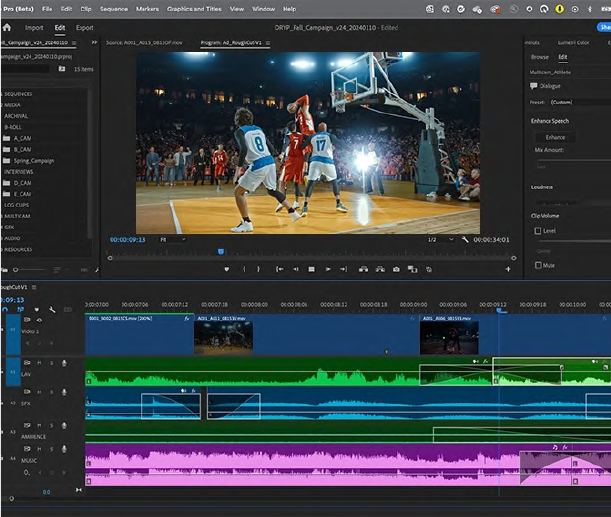
Task: Click the Enhance button under Enhance Speech
Action: (555, 137)
